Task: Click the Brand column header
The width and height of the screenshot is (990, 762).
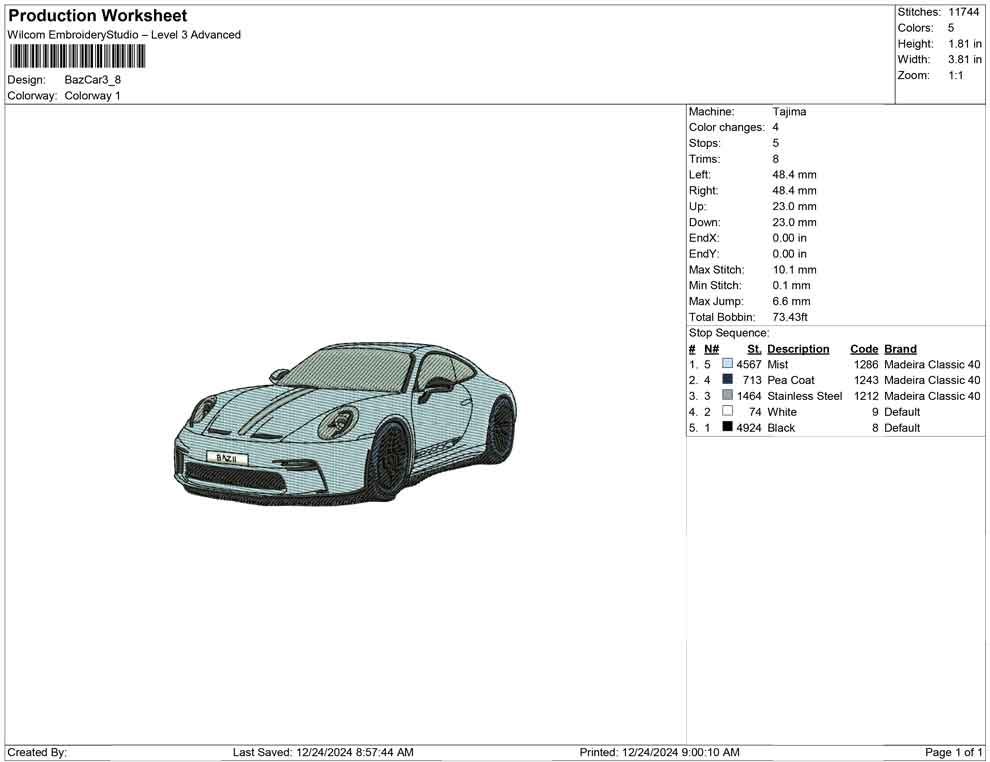Action: point(900,349)
